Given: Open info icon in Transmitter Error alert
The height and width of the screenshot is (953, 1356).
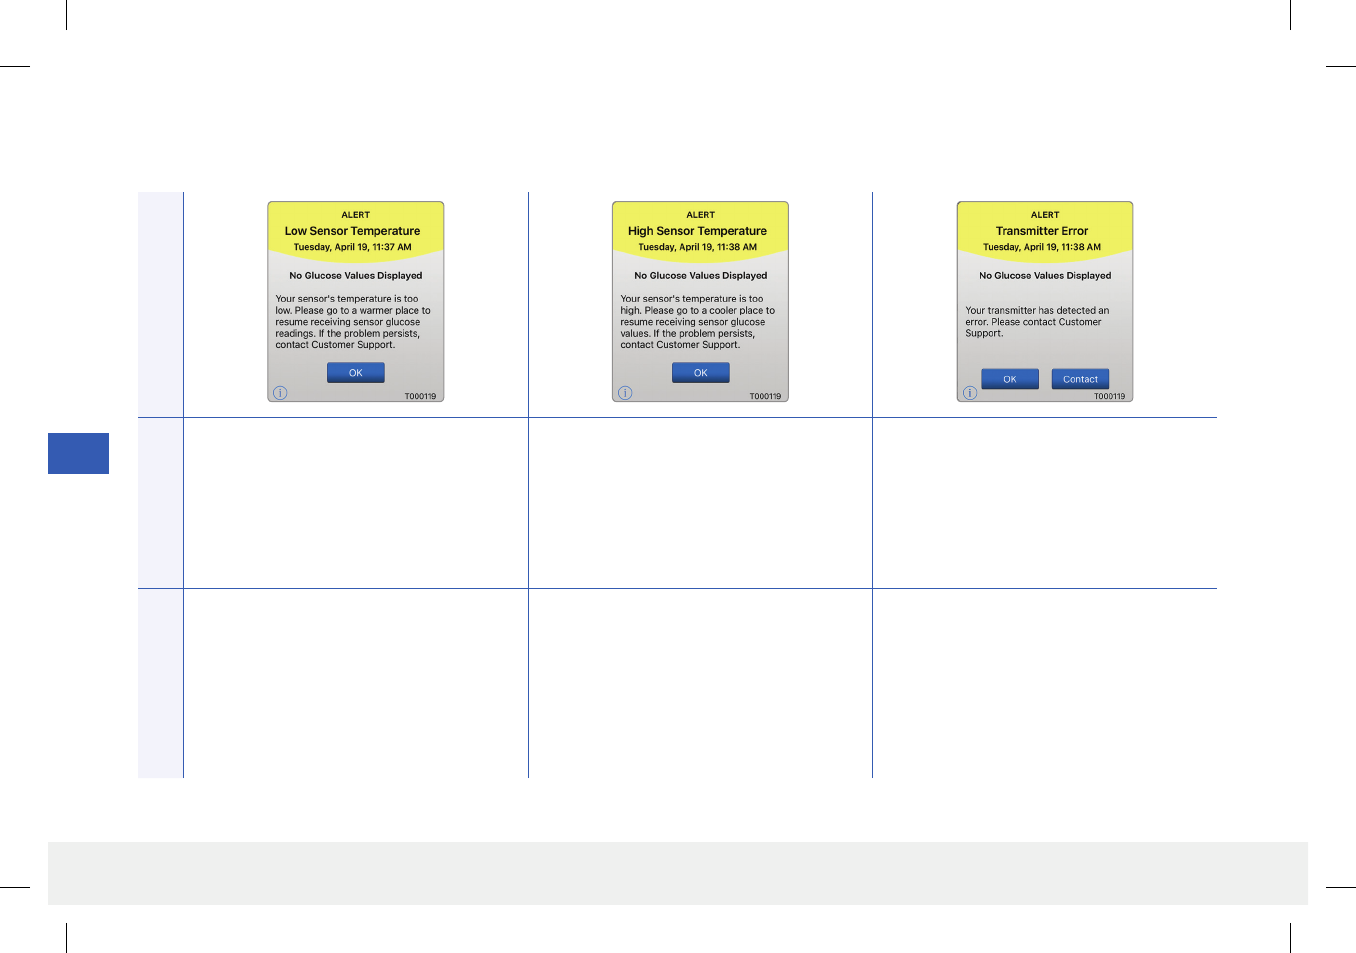Looking at the screenshot, I should 970,393.
